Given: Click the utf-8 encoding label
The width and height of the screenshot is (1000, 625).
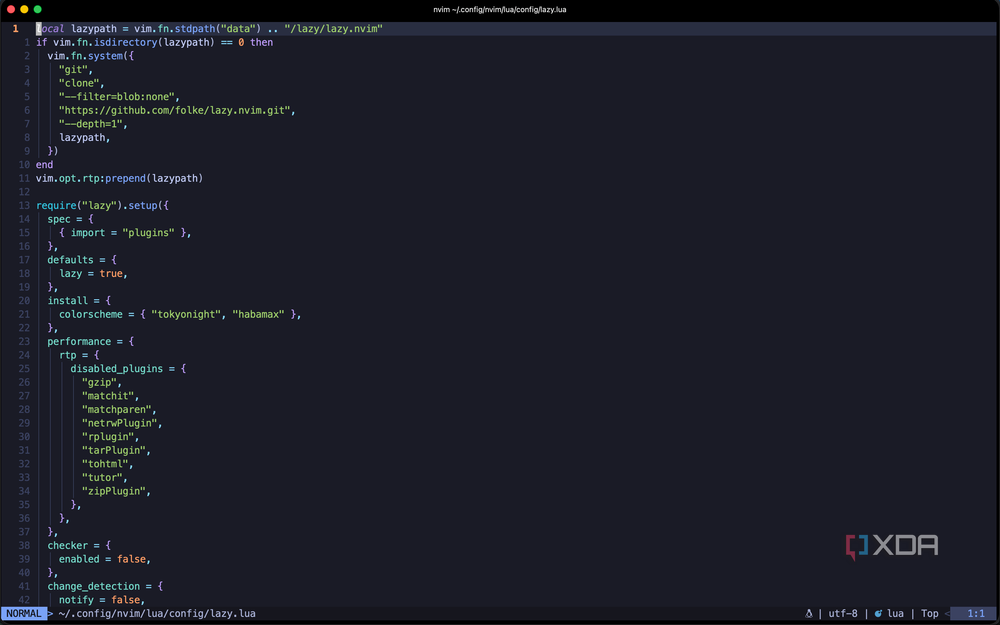Looking at the screenshot, I should tap(843, 614).
